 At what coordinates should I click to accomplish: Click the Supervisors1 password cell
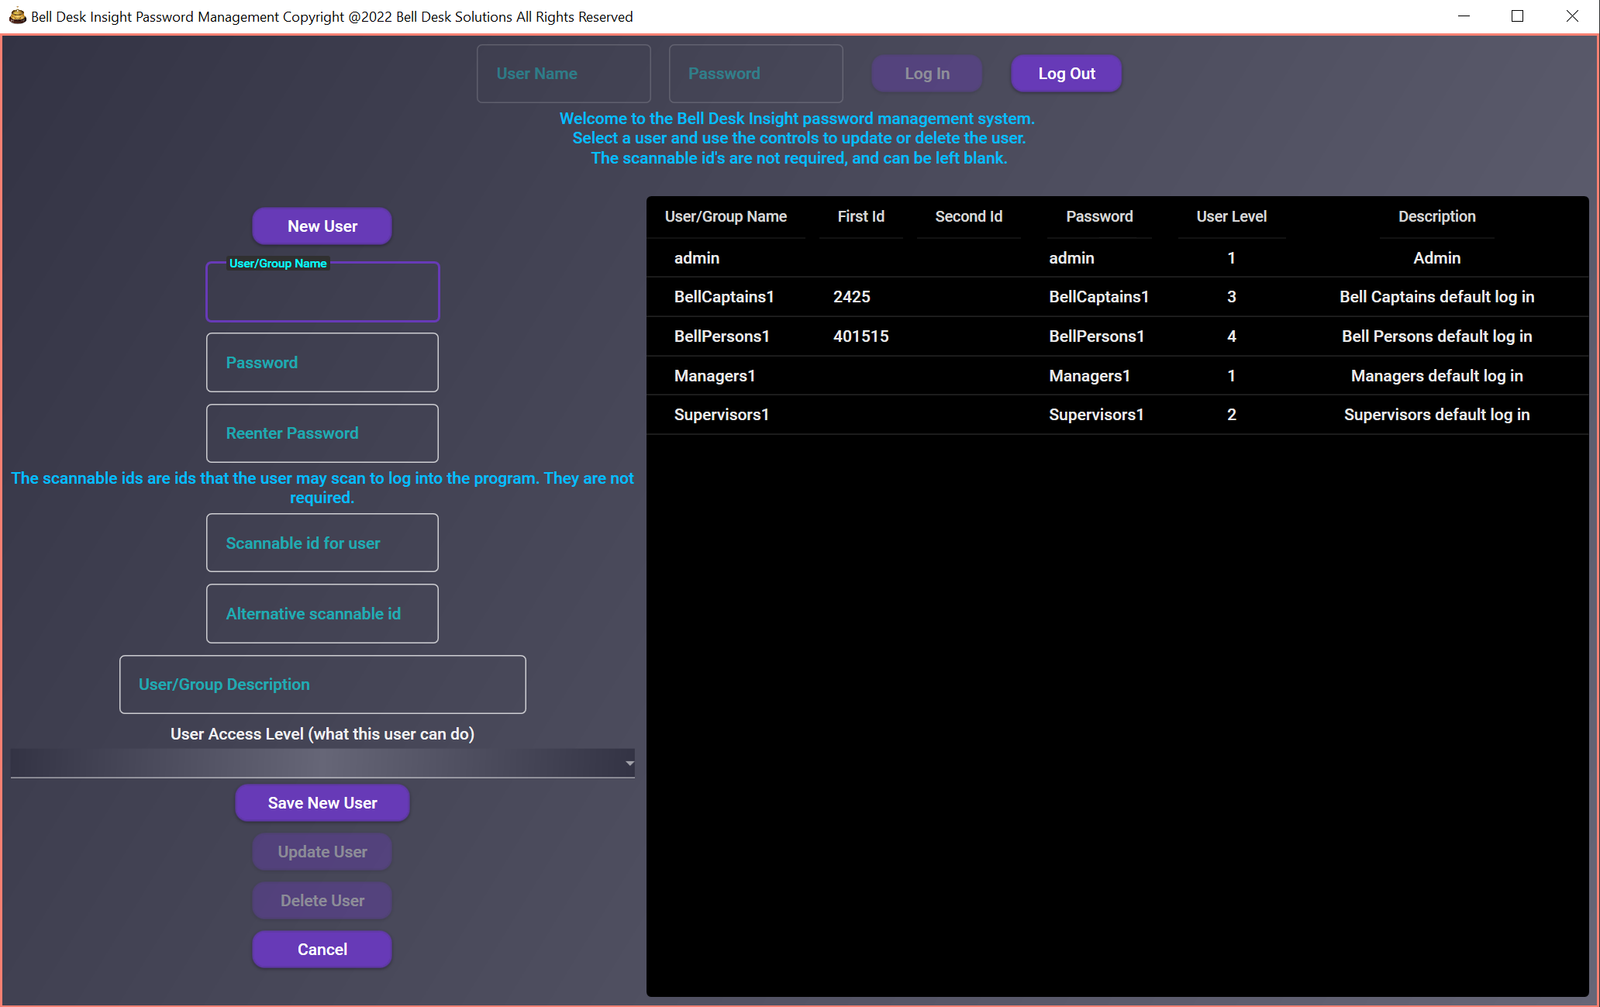coord(1097,415)
